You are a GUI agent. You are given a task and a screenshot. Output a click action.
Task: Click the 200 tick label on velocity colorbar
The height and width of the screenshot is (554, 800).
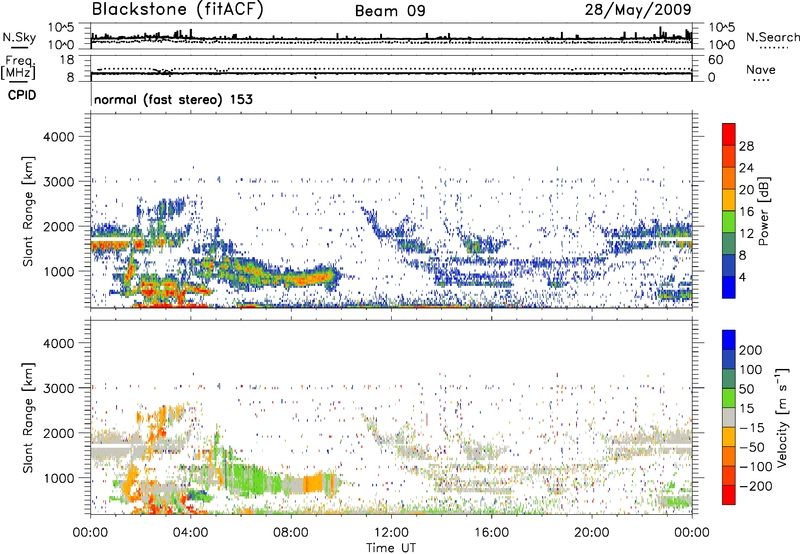point(751,350)
